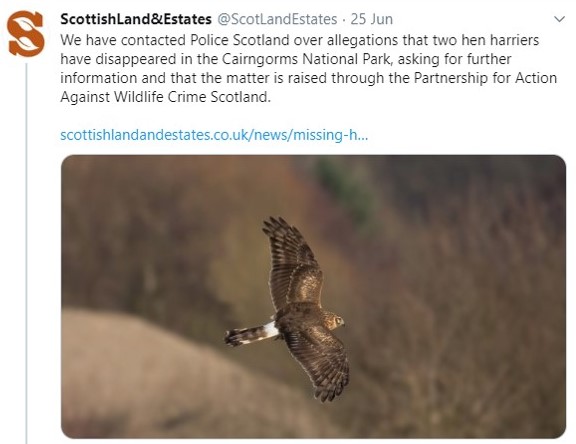Click the harrier's banded tail in the photo
This screenshot has height=444, width=576.
point(252,334)
